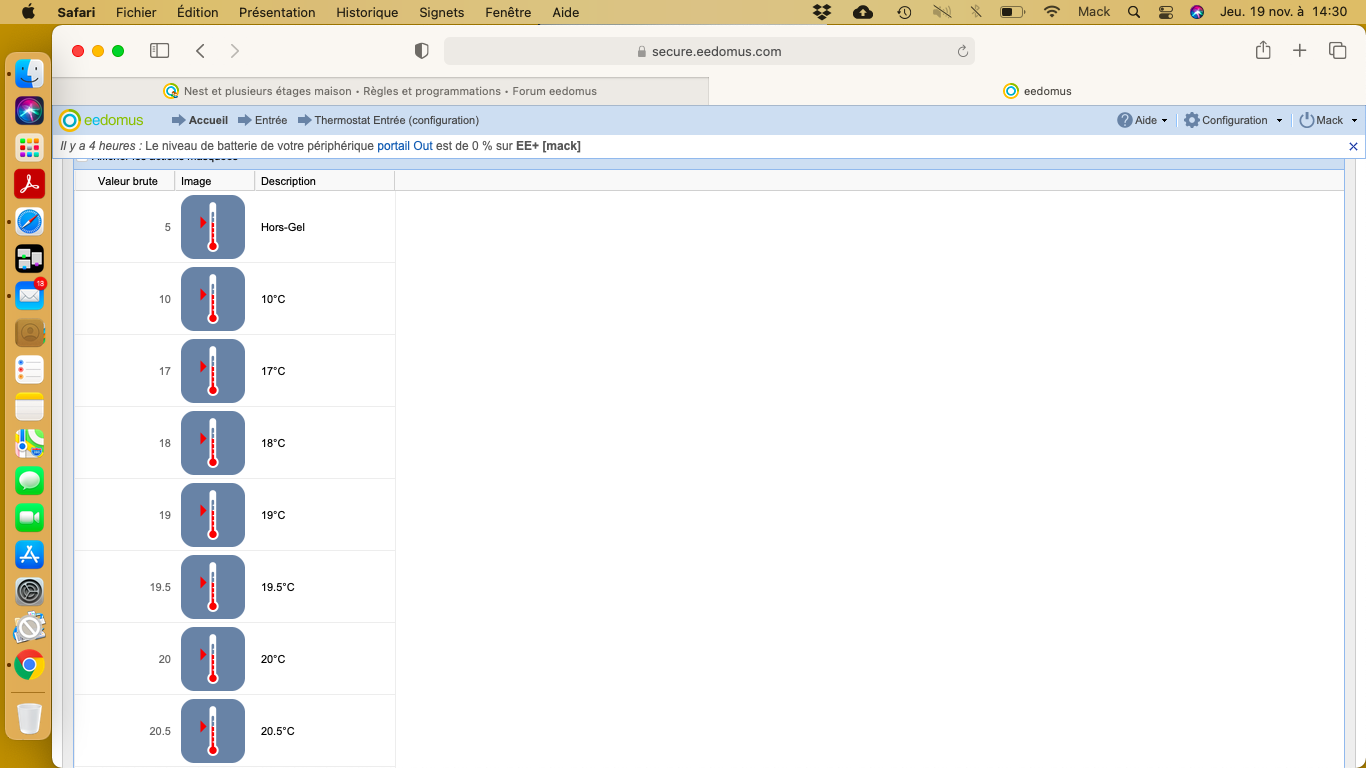Click the Description column header
Viewport: 1366px width, 768px height.
(x=325, y=181)
